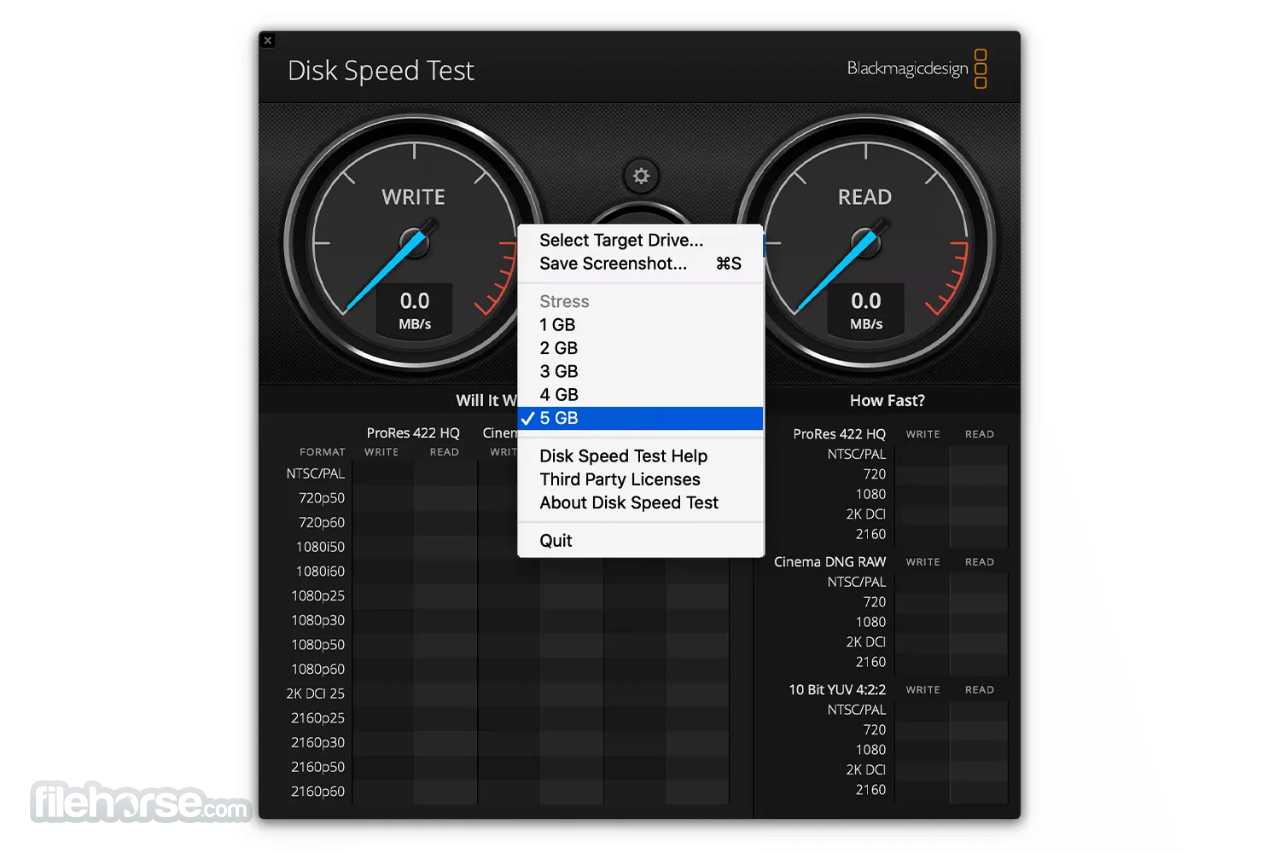This screenshot has height=853, width=1278.
Task: Select 4 GB stress size
Action: (640, 394)
